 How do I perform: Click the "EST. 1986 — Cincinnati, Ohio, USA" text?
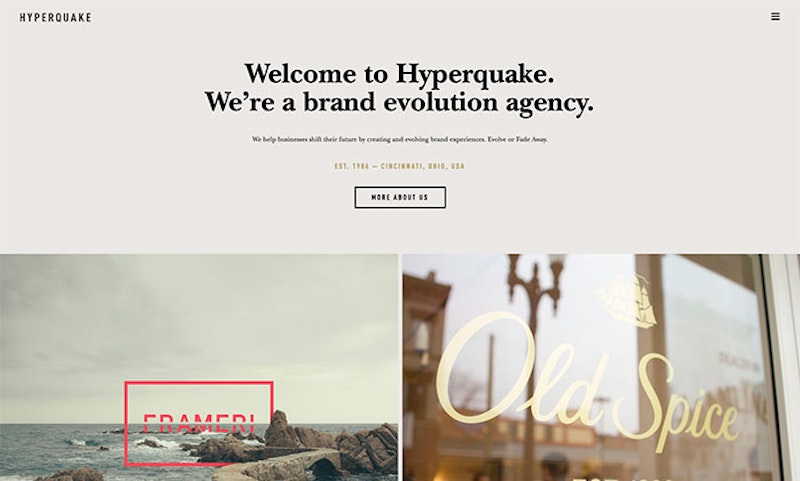tap(399, 166)
